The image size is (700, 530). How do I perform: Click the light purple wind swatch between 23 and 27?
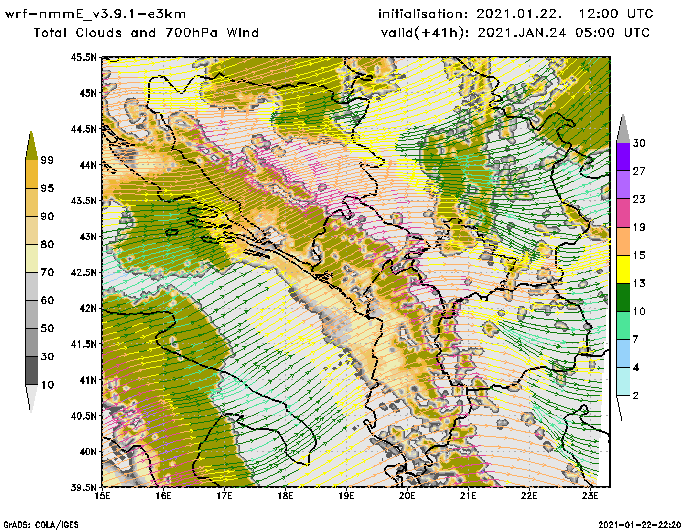(x=623, y=185)
